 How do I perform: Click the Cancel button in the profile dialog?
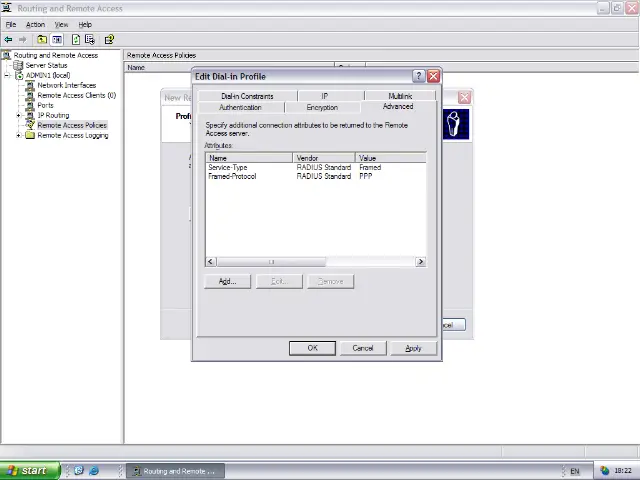pyautogui.click(x=363, y=348)
